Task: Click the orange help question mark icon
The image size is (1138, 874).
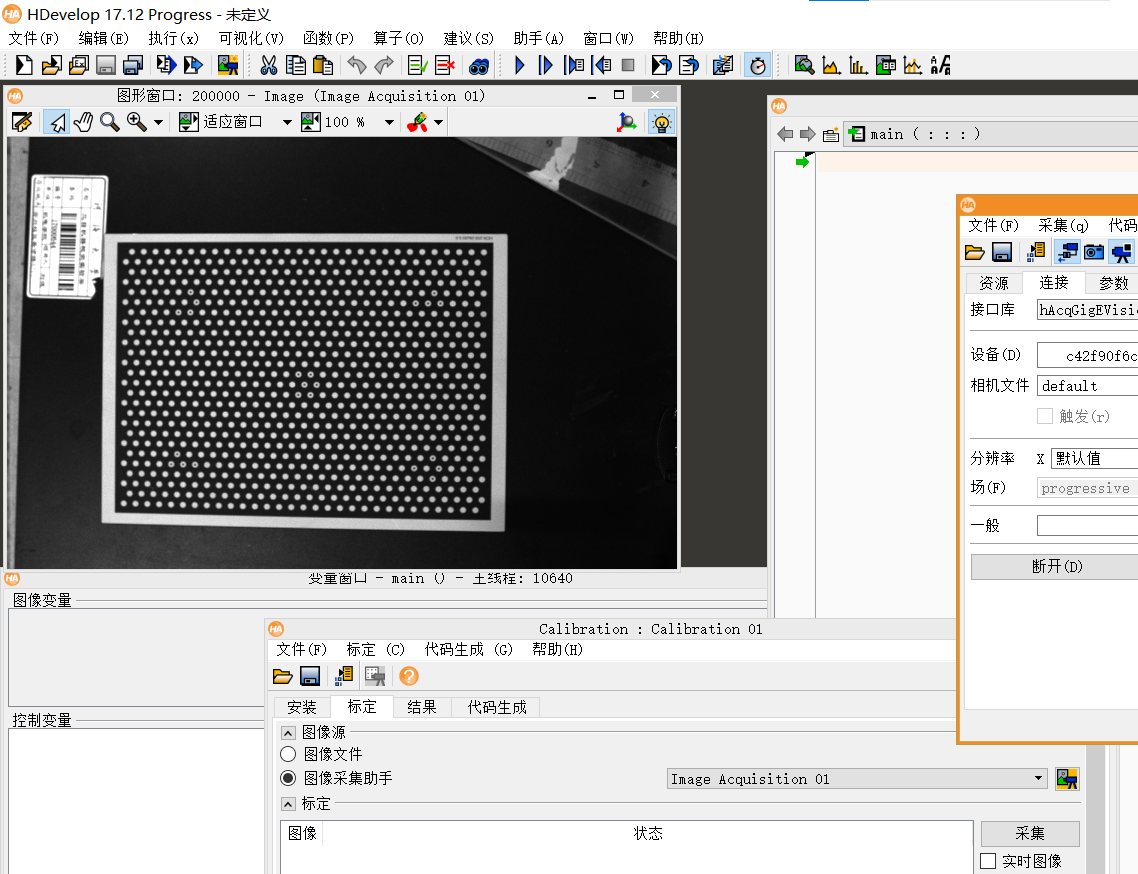Action: point(409,677)
